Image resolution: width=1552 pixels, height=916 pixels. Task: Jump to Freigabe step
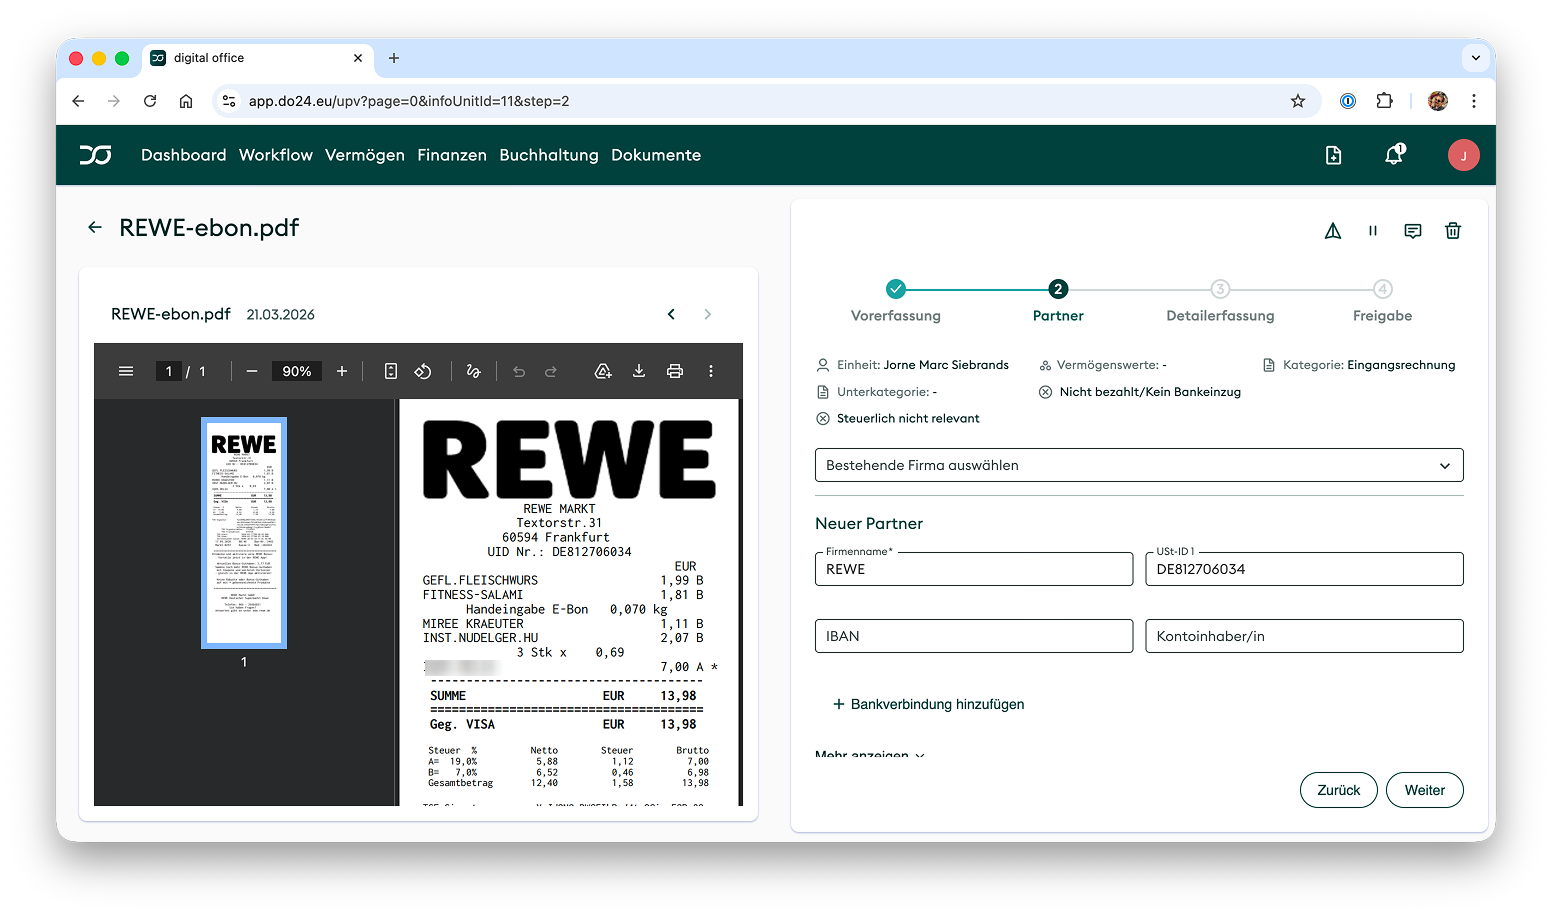1383,301
